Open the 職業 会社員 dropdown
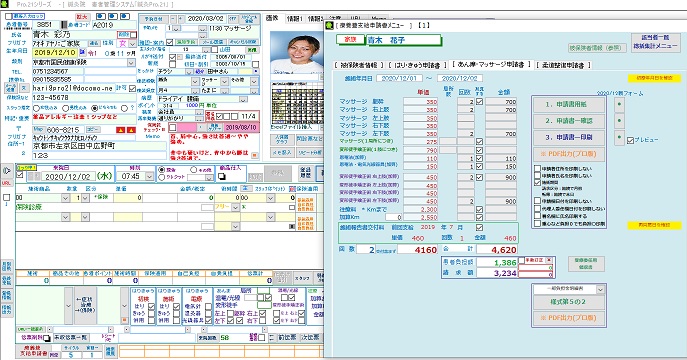Screen dimensions: 687x360 pyautogui.click(x=198, y=112)
